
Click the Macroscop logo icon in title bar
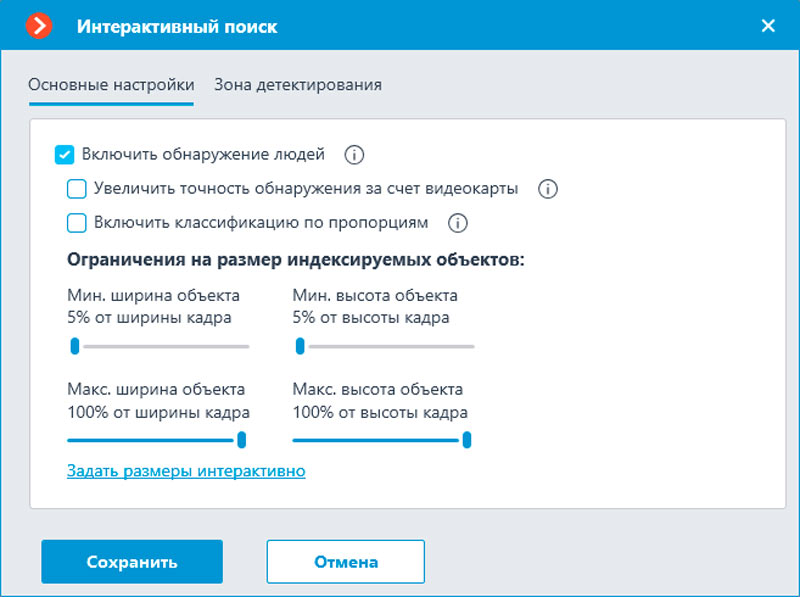(39, 26)
